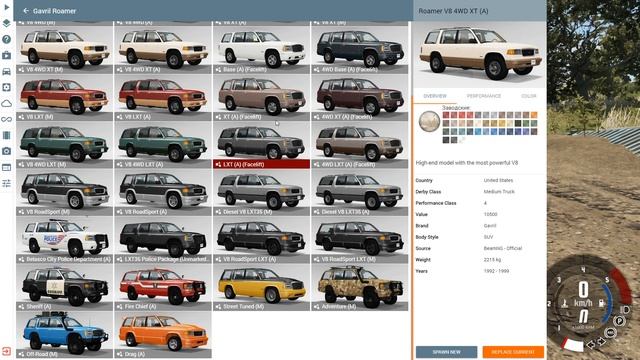The image size is (640, 360).
Task: Select the Sheriff (A) Roamer thumbnail
Action: click(64, 287)
